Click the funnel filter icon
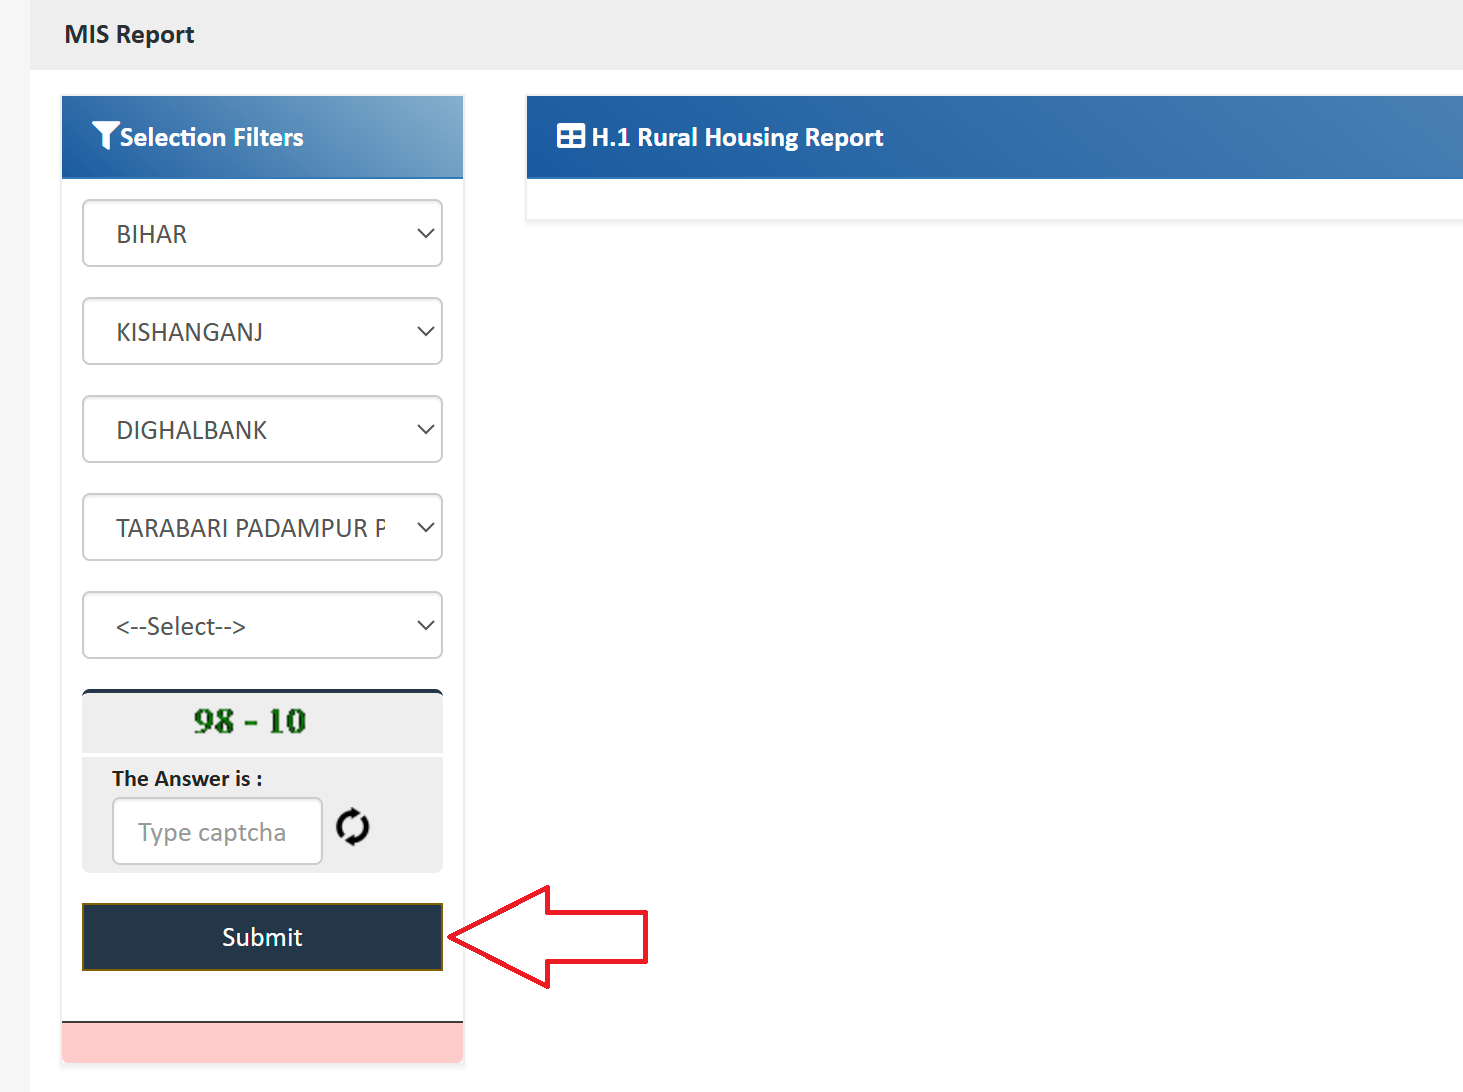Screen dimensions: 1463x1092 pyautogui.click(x=105, y=135)
